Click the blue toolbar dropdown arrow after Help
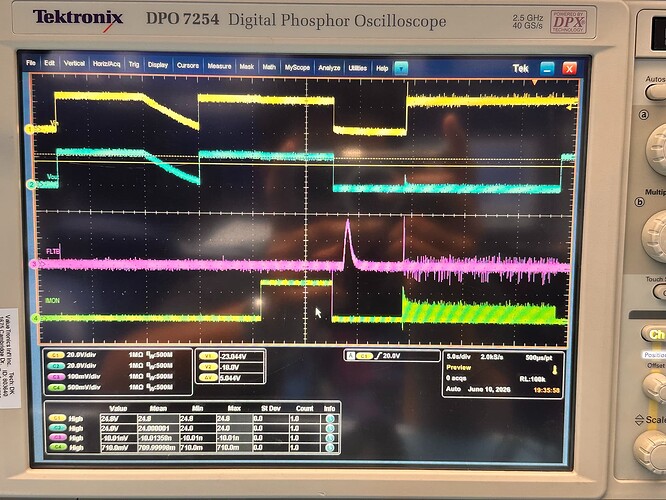This screenshot has width=666, height=500. pos(401,68)
